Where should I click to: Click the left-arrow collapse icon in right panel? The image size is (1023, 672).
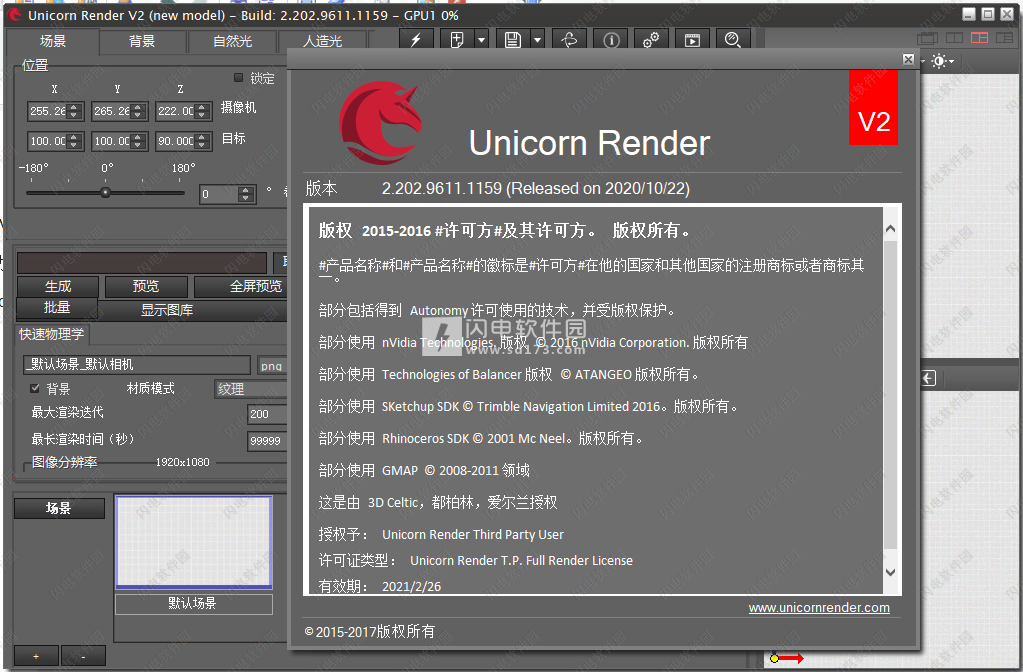[929, 378]
